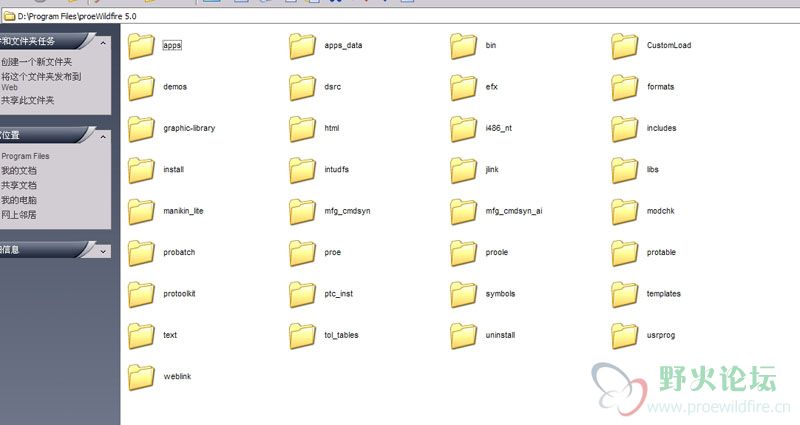Click the tol_tables name text
The width and height of the screenshot is (800, 425).
341,335
